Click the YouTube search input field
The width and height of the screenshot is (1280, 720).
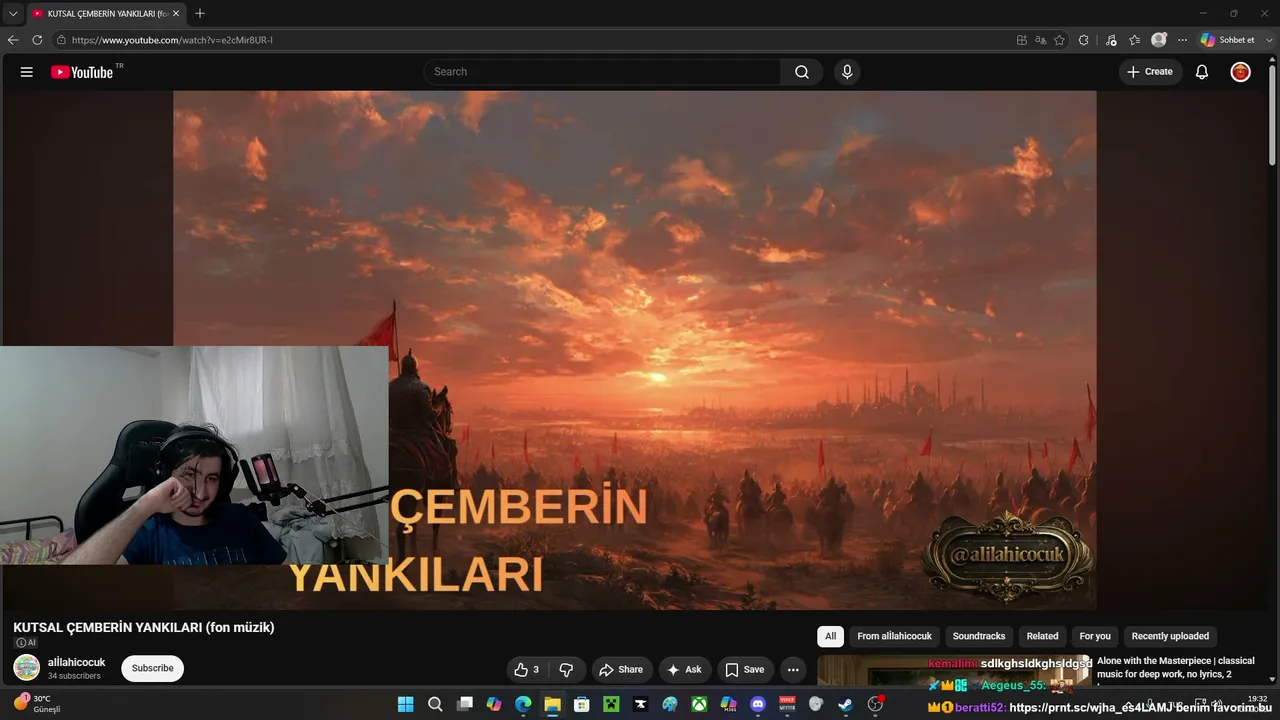[602, 72]
